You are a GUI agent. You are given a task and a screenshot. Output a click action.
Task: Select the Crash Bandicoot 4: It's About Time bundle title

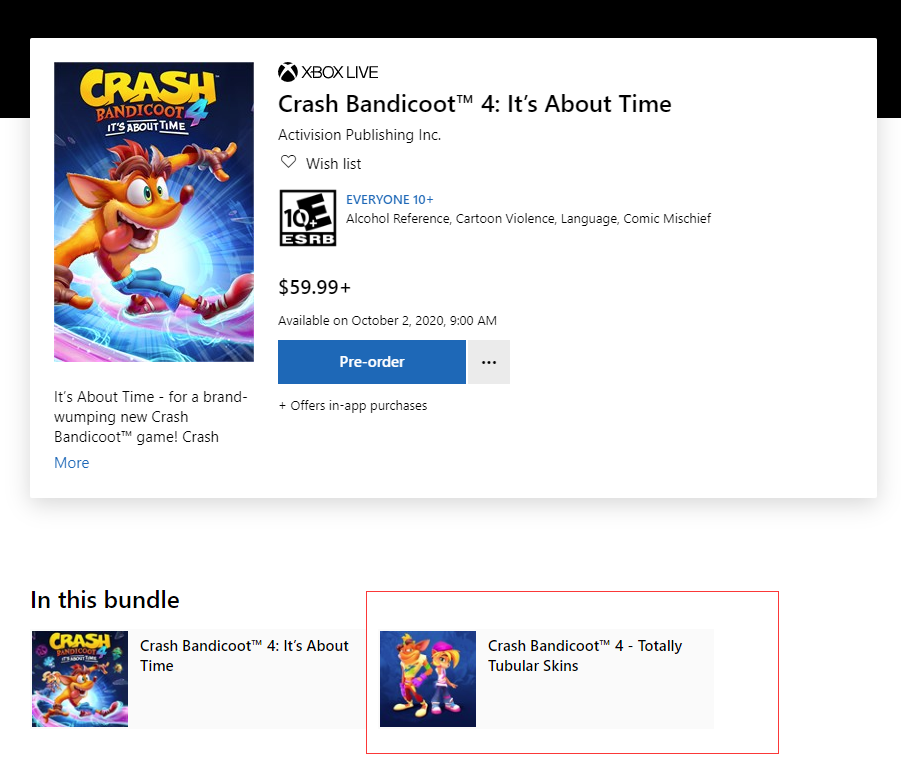point(244,656)
